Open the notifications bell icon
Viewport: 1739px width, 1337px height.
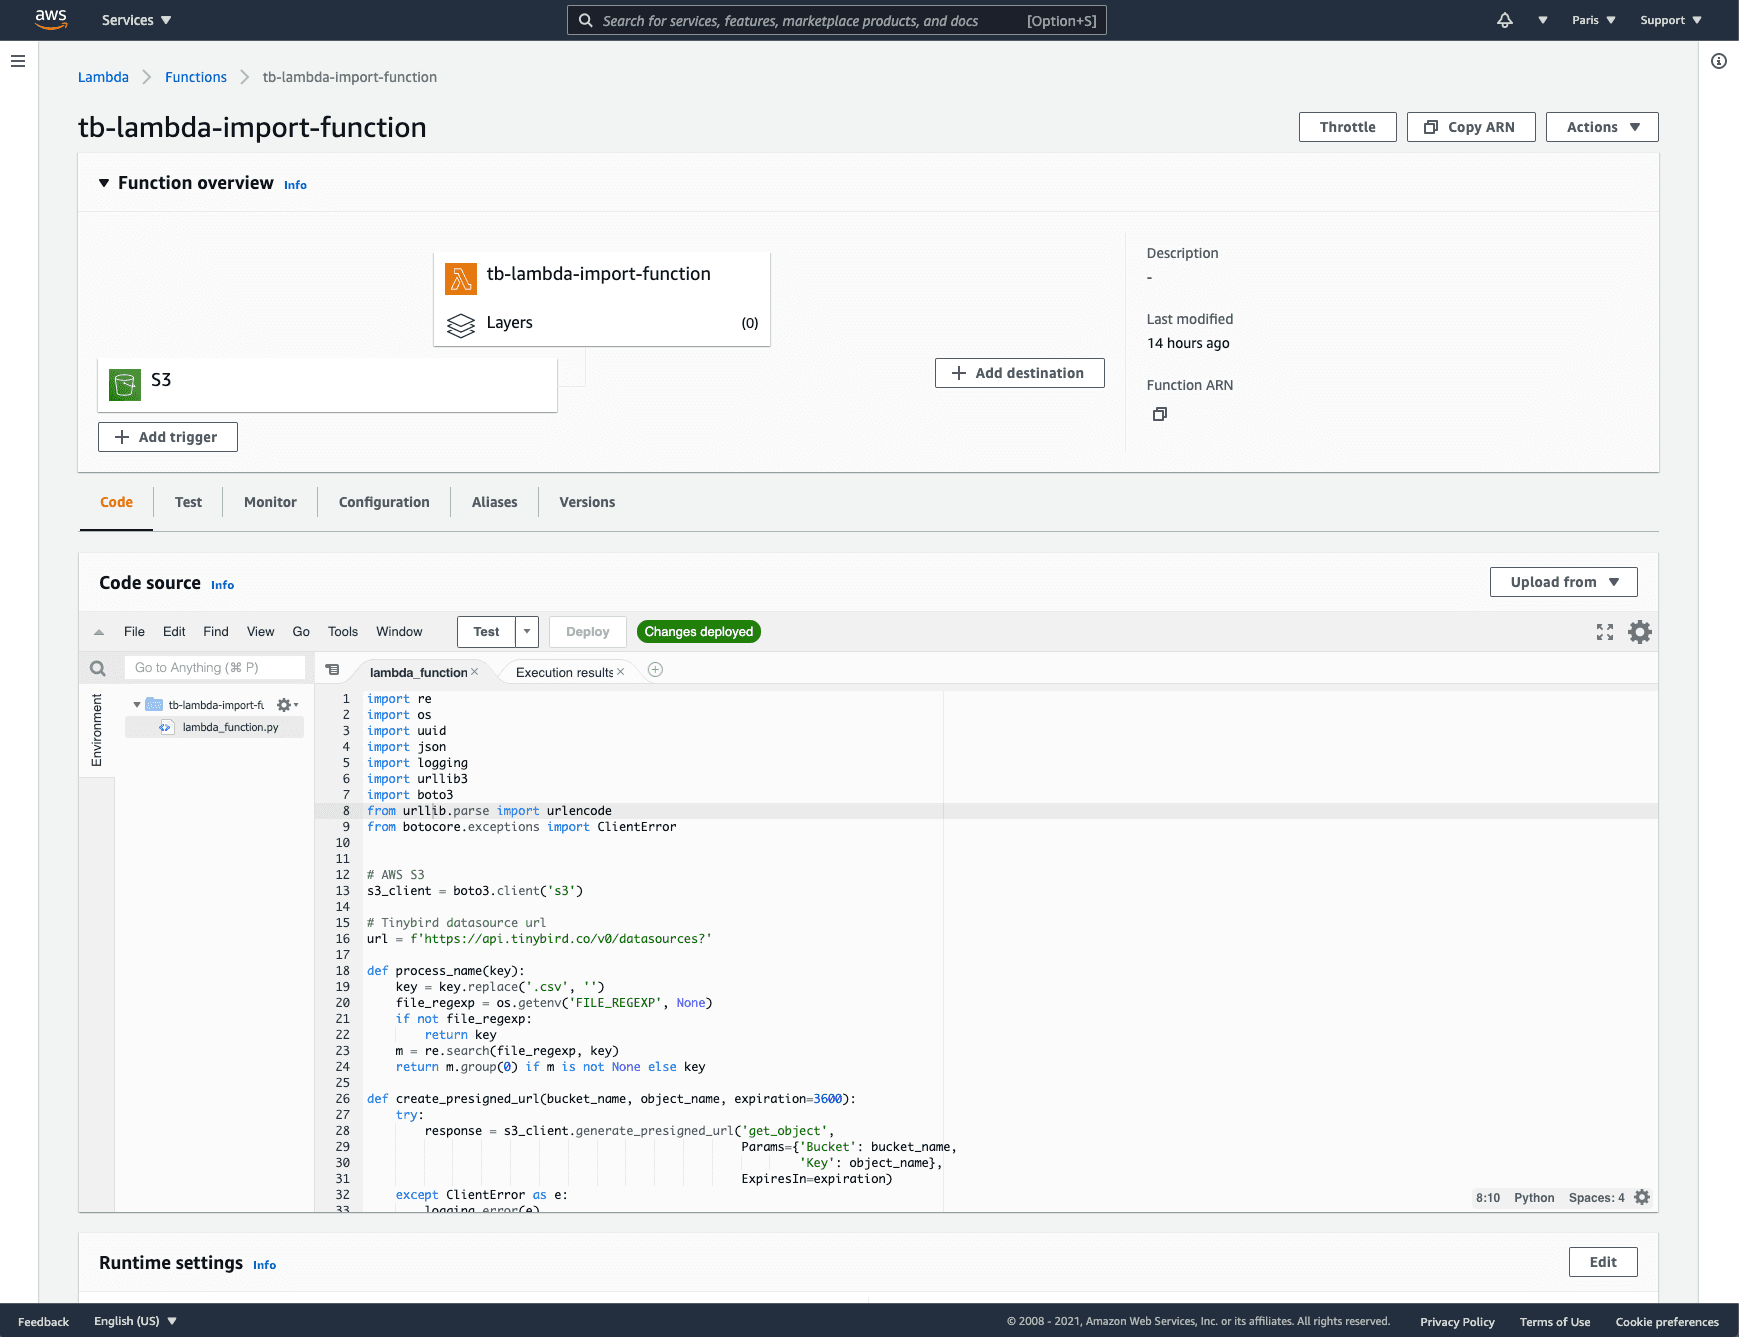tap(1504, 20)
